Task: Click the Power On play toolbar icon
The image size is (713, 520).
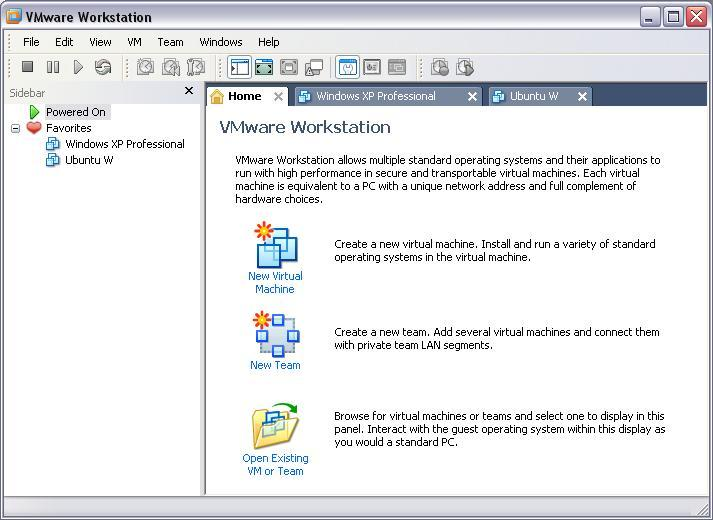Action: click(78, 67)
